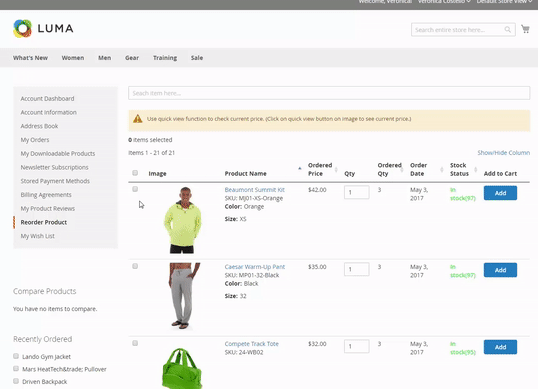Open the shopping cart icon

(525, 29)
